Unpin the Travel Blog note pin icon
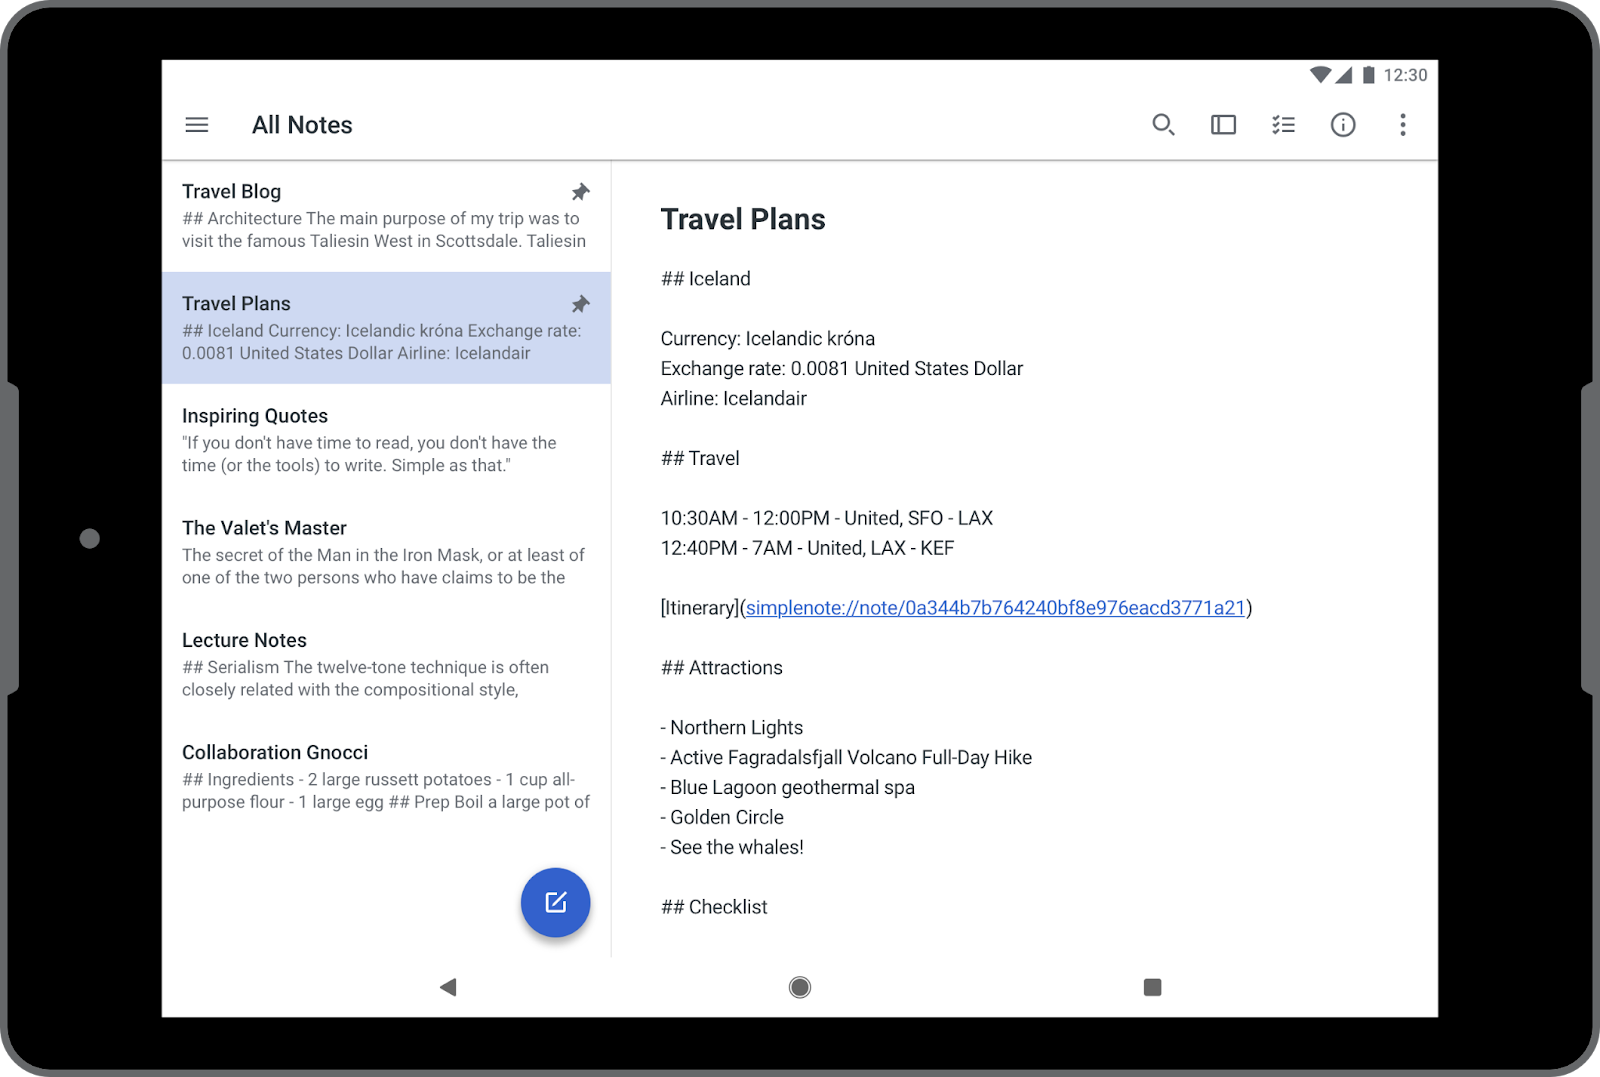This screenshot has height=1077, width=1600. point(580,192)
